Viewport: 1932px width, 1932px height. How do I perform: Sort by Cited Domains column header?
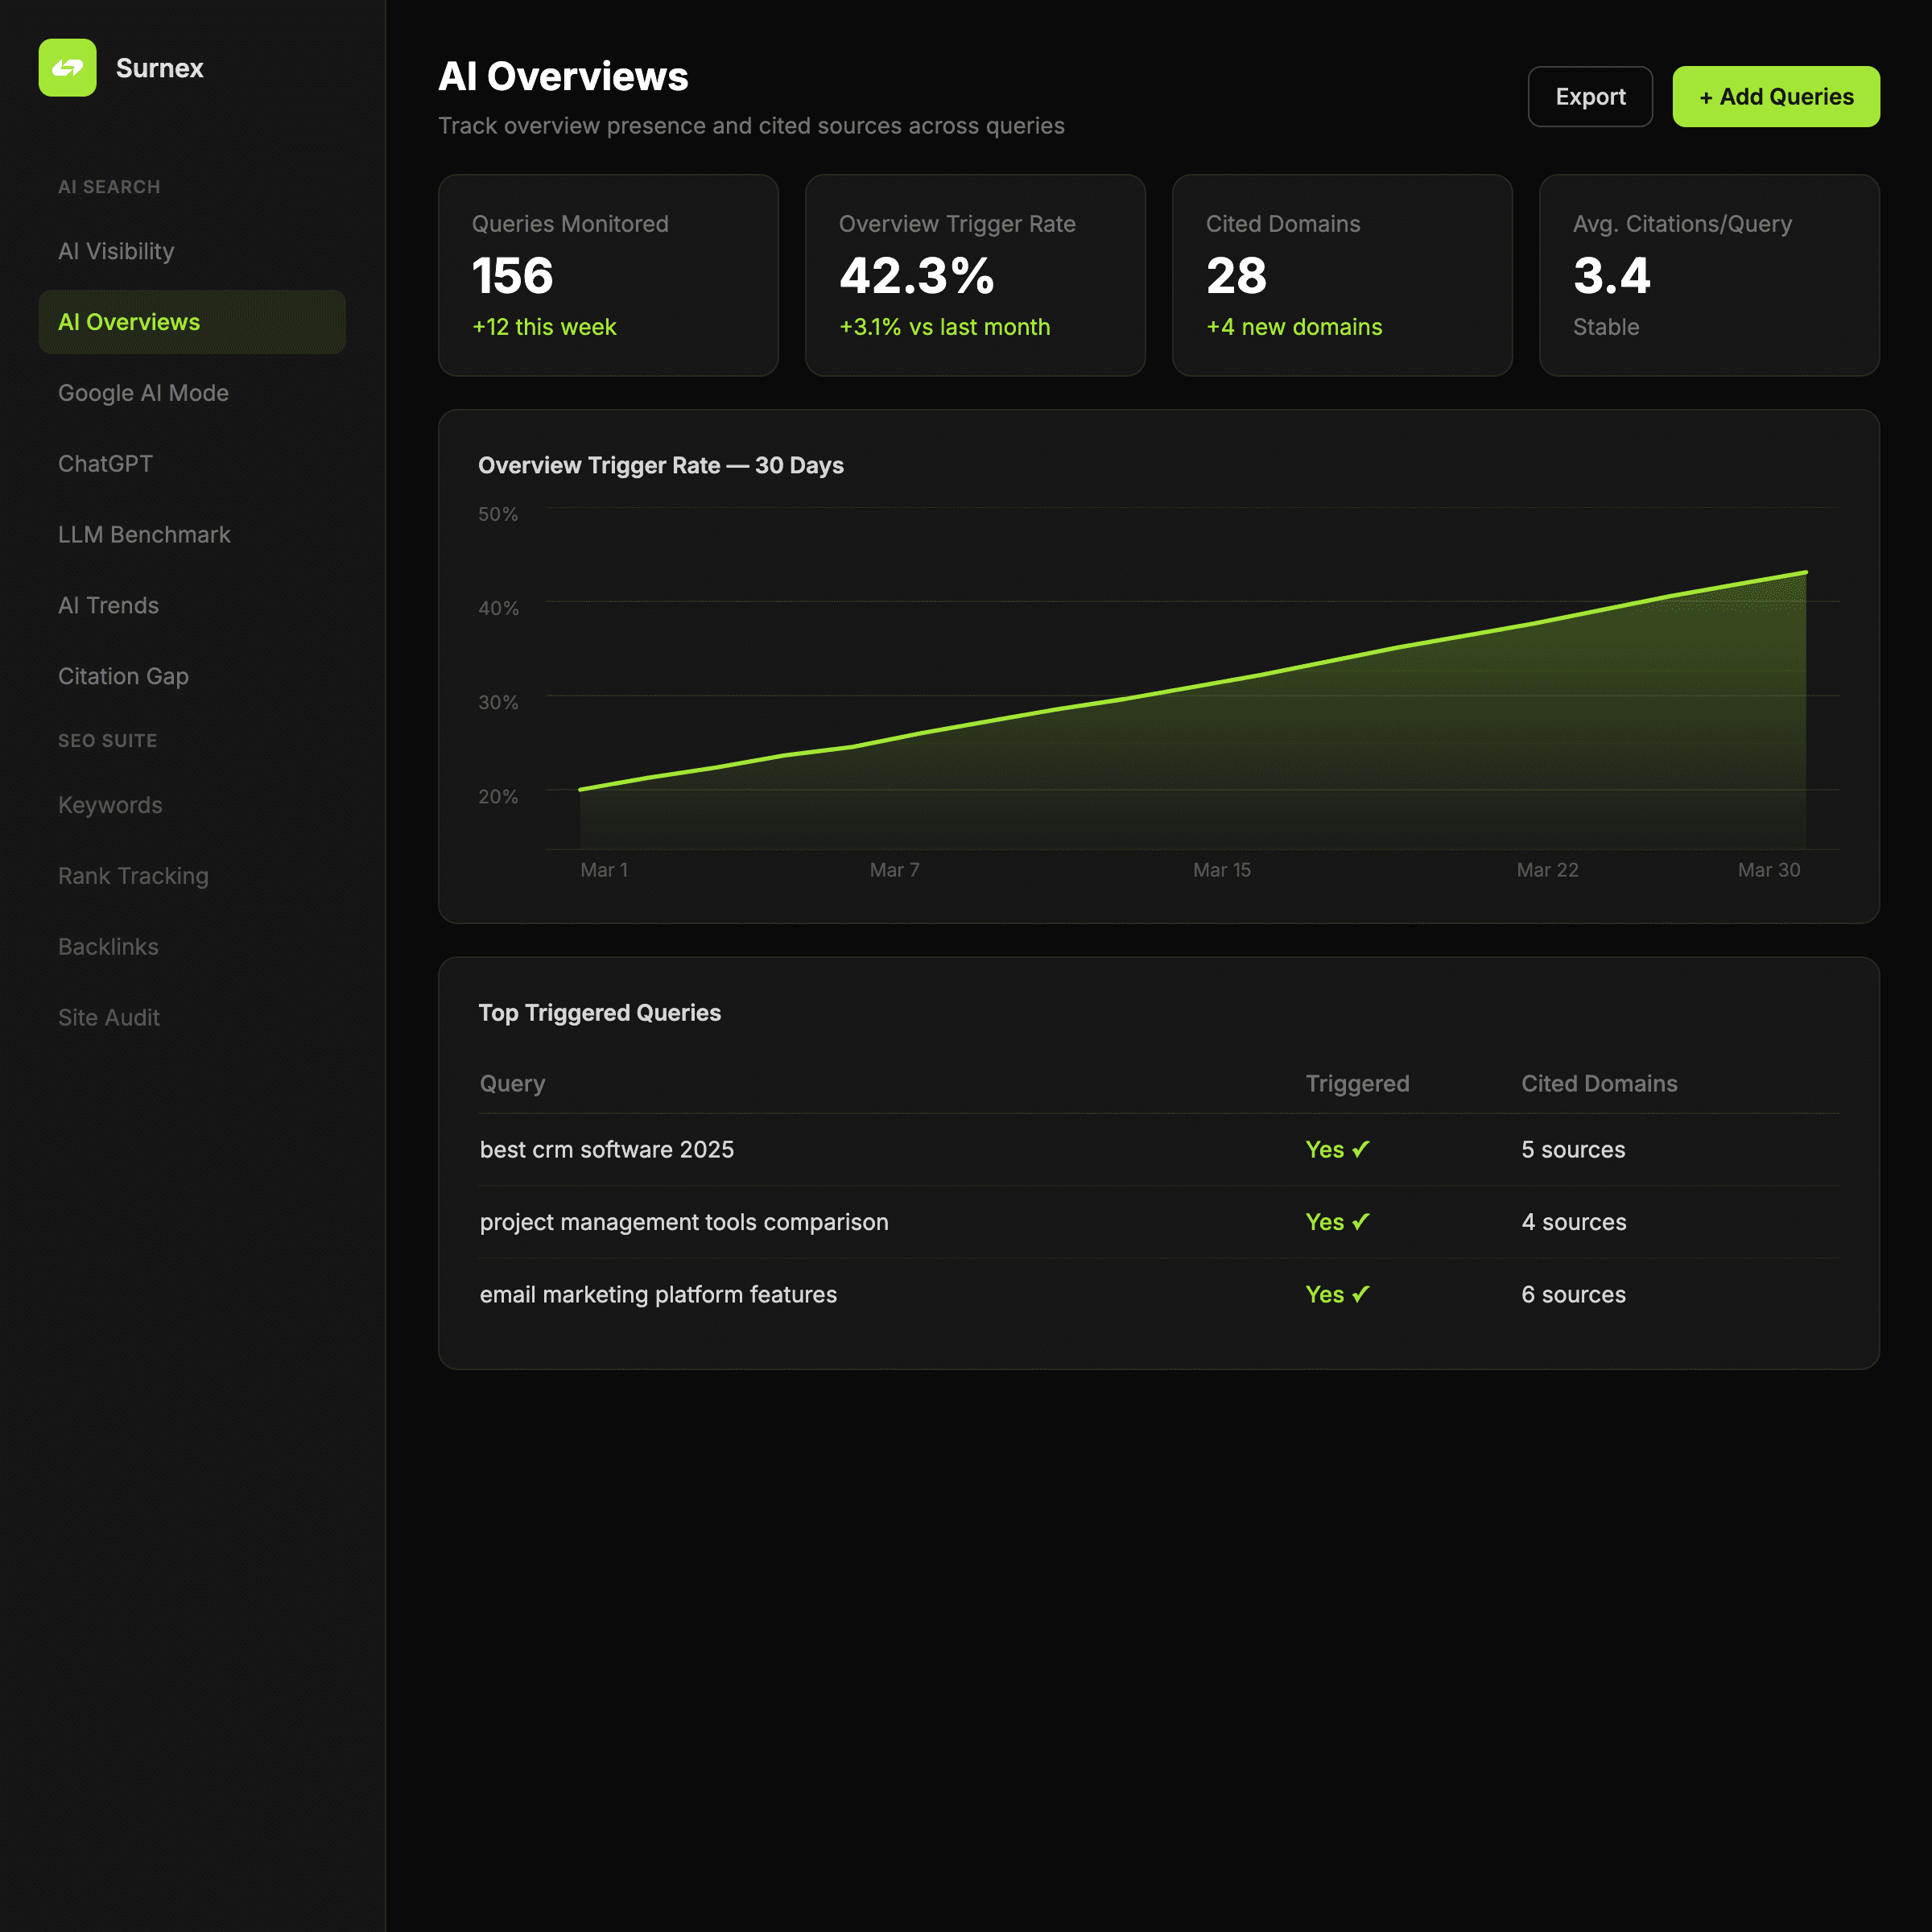1598,1083
